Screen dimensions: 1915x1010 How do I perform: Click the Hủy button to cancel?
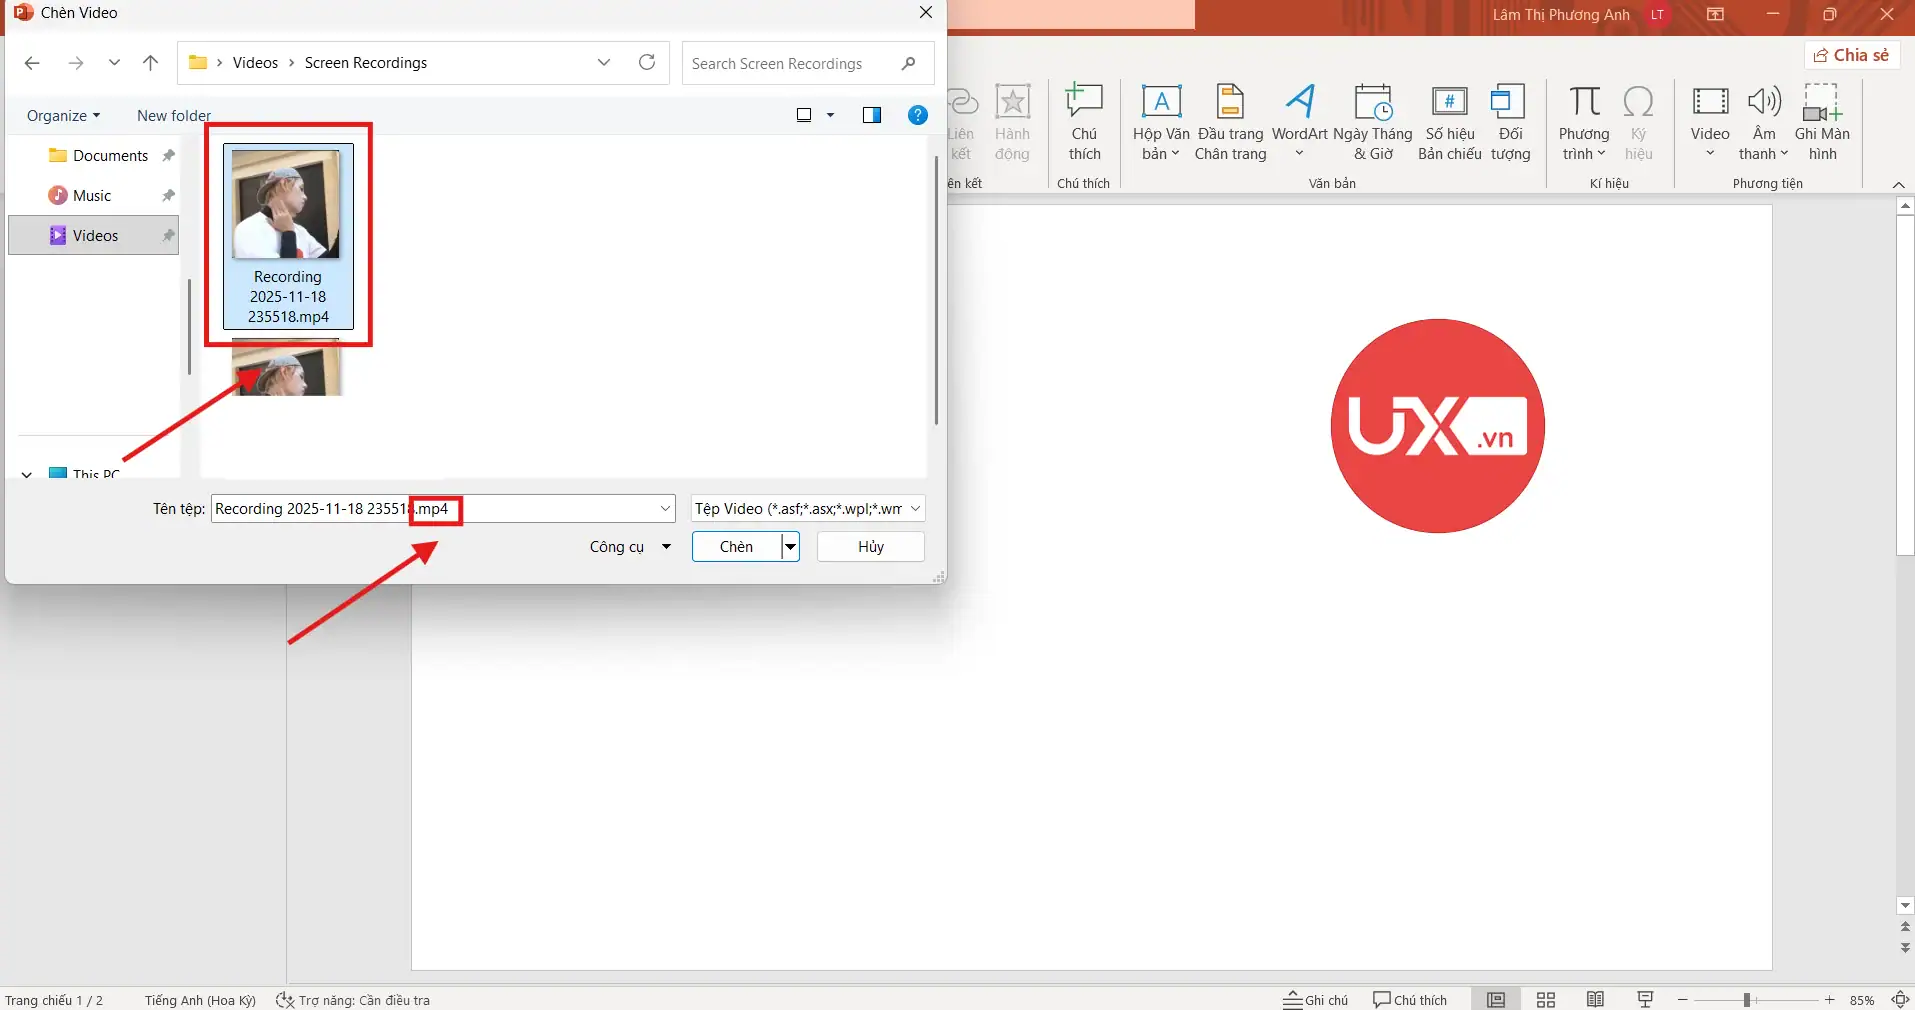tap(869, 547)
